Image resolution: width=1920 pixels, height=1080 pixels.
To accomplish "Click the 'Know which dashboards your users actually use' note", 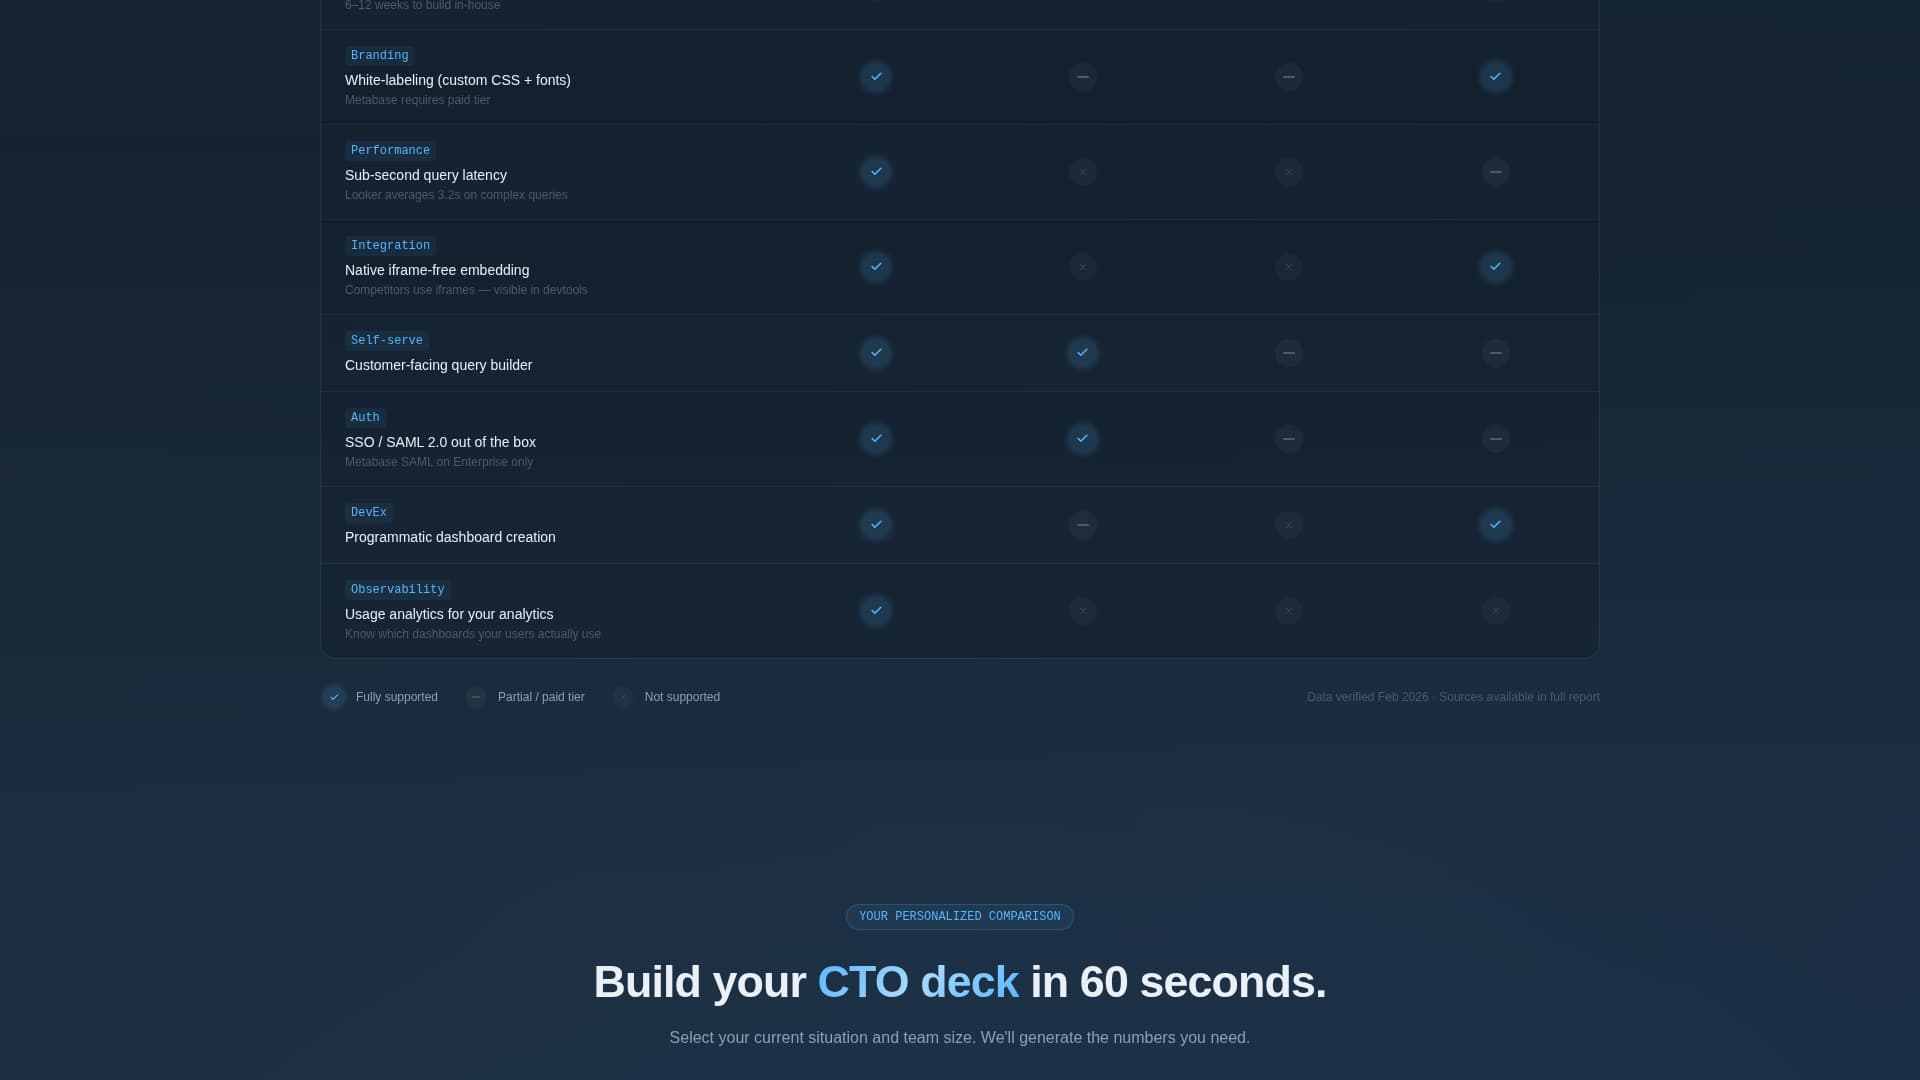I will 473,634.
